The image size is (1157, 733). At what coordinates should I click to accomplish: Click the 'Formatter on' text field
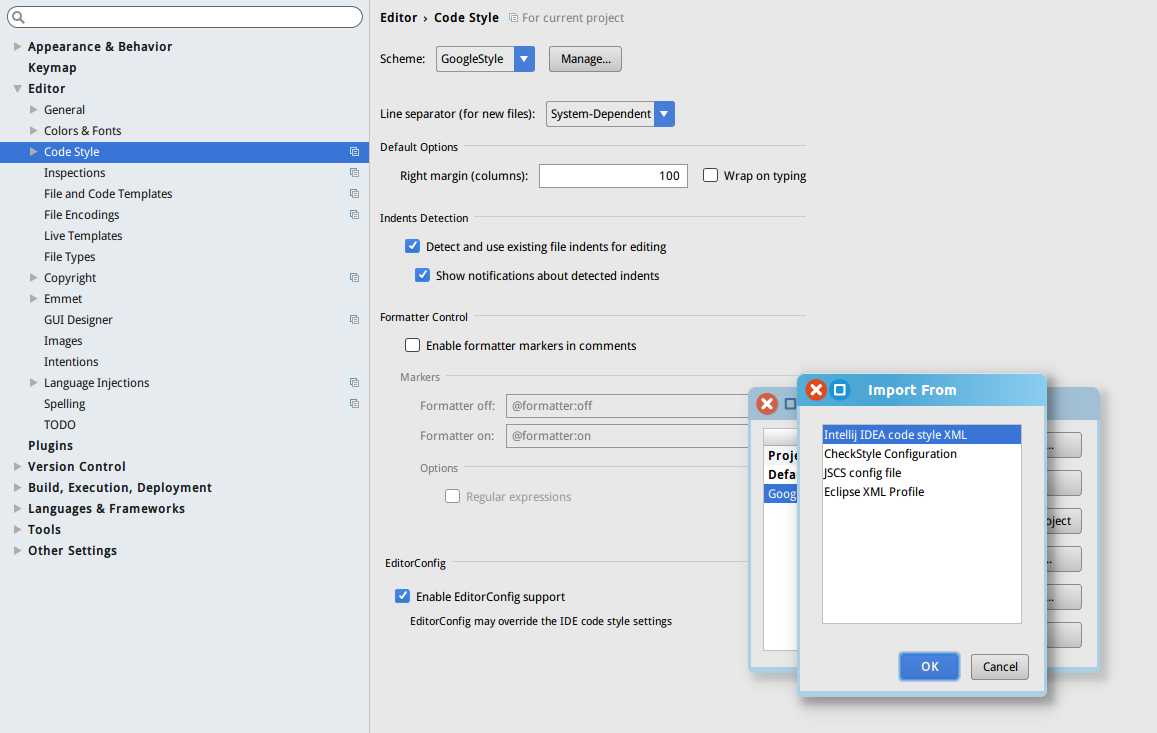coord(627,436)
